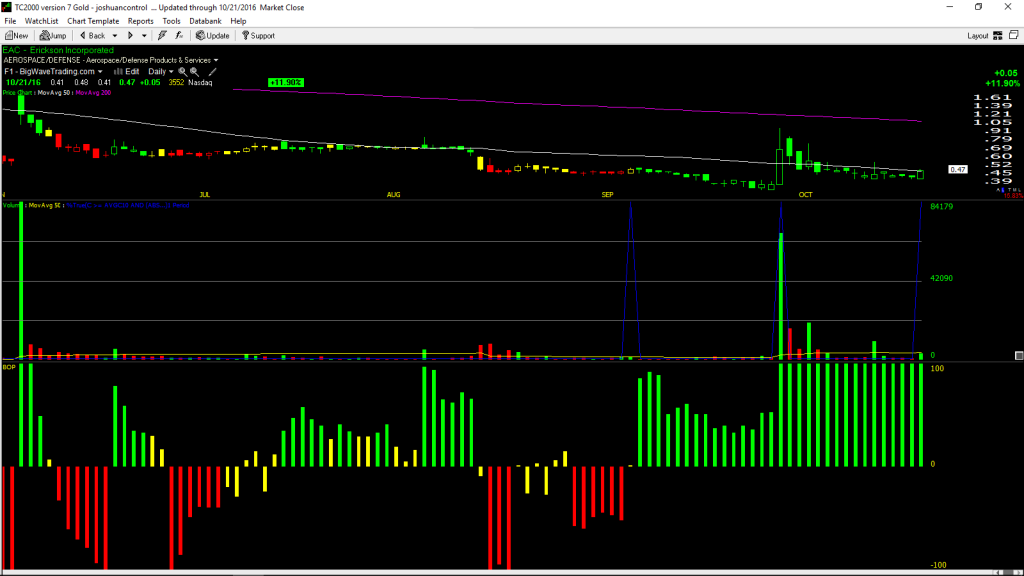Click the MovAvg 50 legend label
The image size is (1024, 576).
point(54,93)
